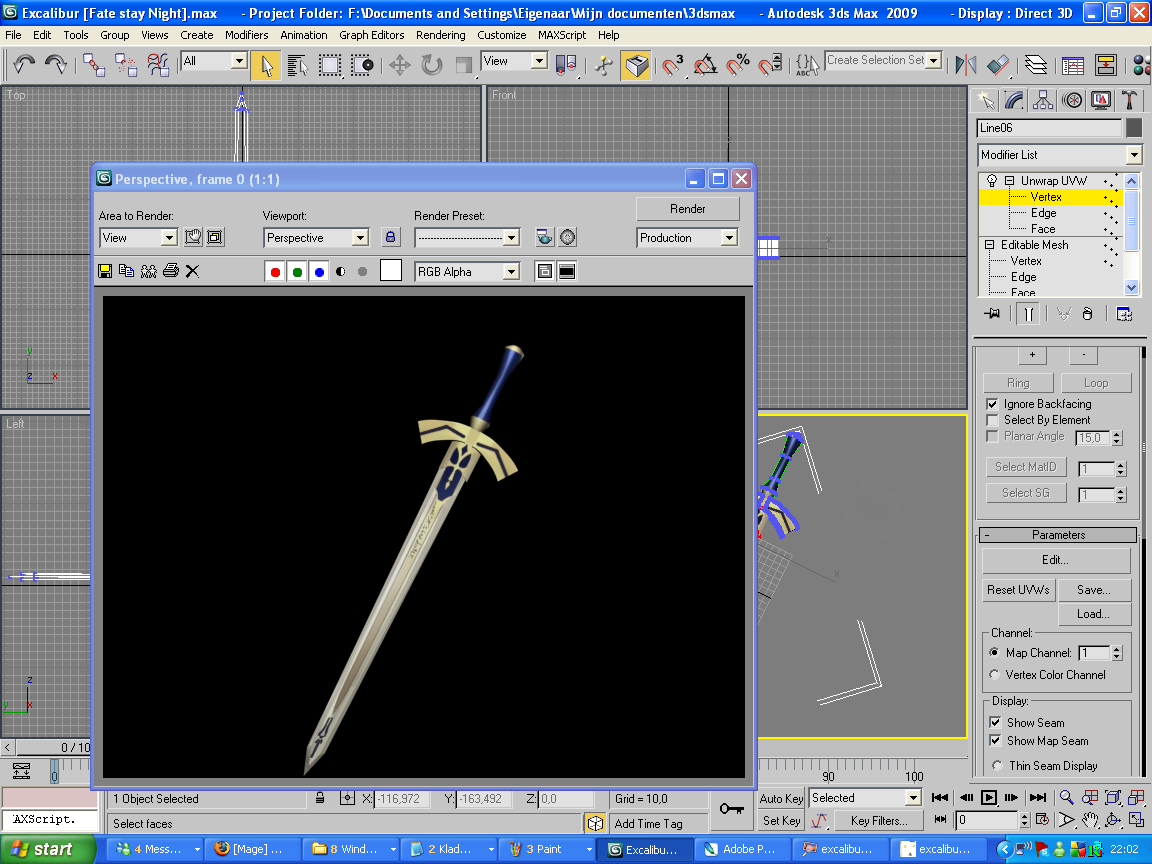Enable the green channel in the render window
This screenshot has height=864, width=1152.
pyautogui.click(x=297, y=272)
